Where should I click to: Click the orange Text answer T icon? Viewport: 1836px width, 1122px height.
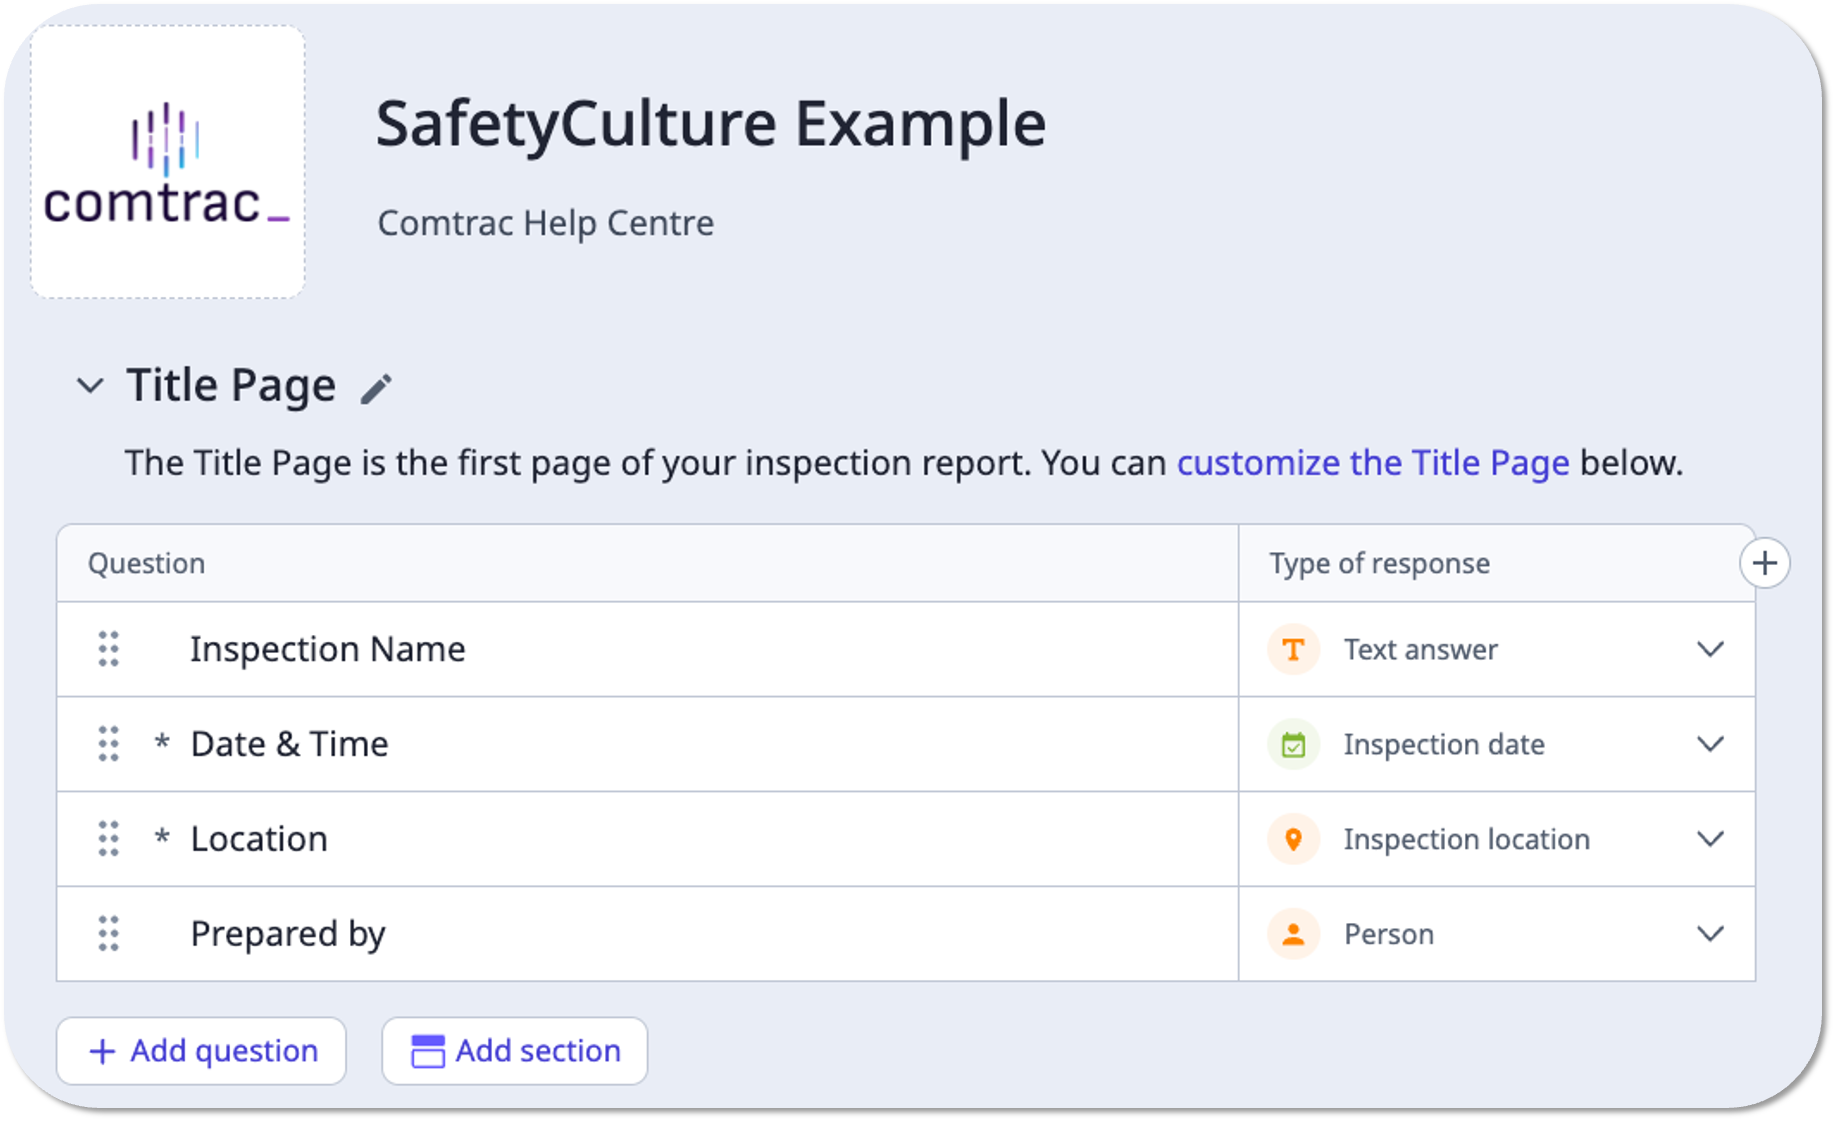(x=1293, y=649)
